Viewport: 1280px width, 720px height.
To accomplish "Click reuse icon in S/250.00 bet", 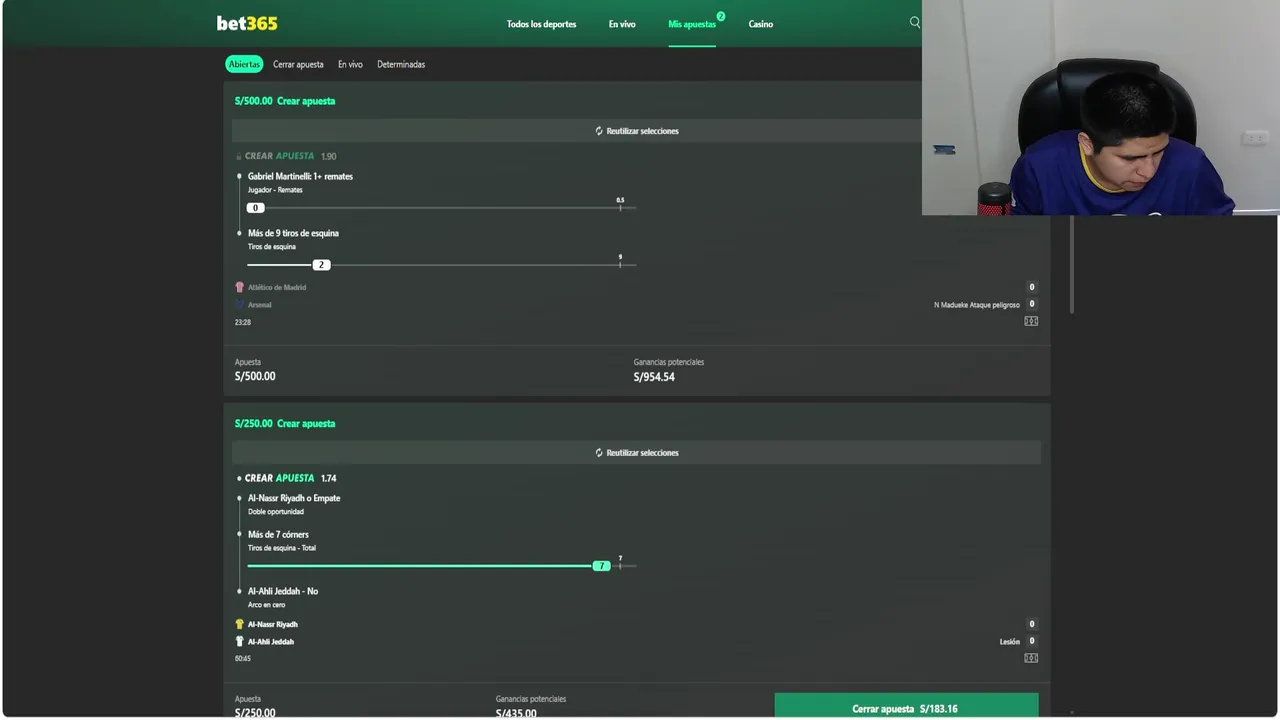I will [x=599, y=453].
